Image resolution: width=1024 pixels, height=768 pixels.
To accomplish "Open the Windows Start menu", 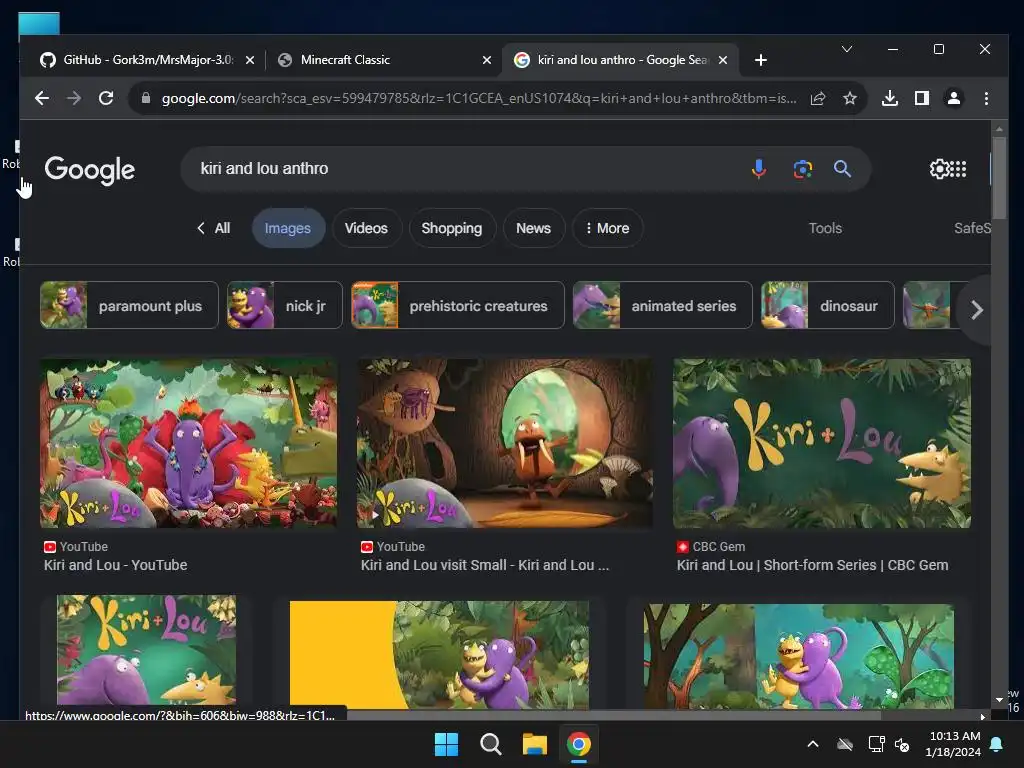I will (x=447, y=744).
